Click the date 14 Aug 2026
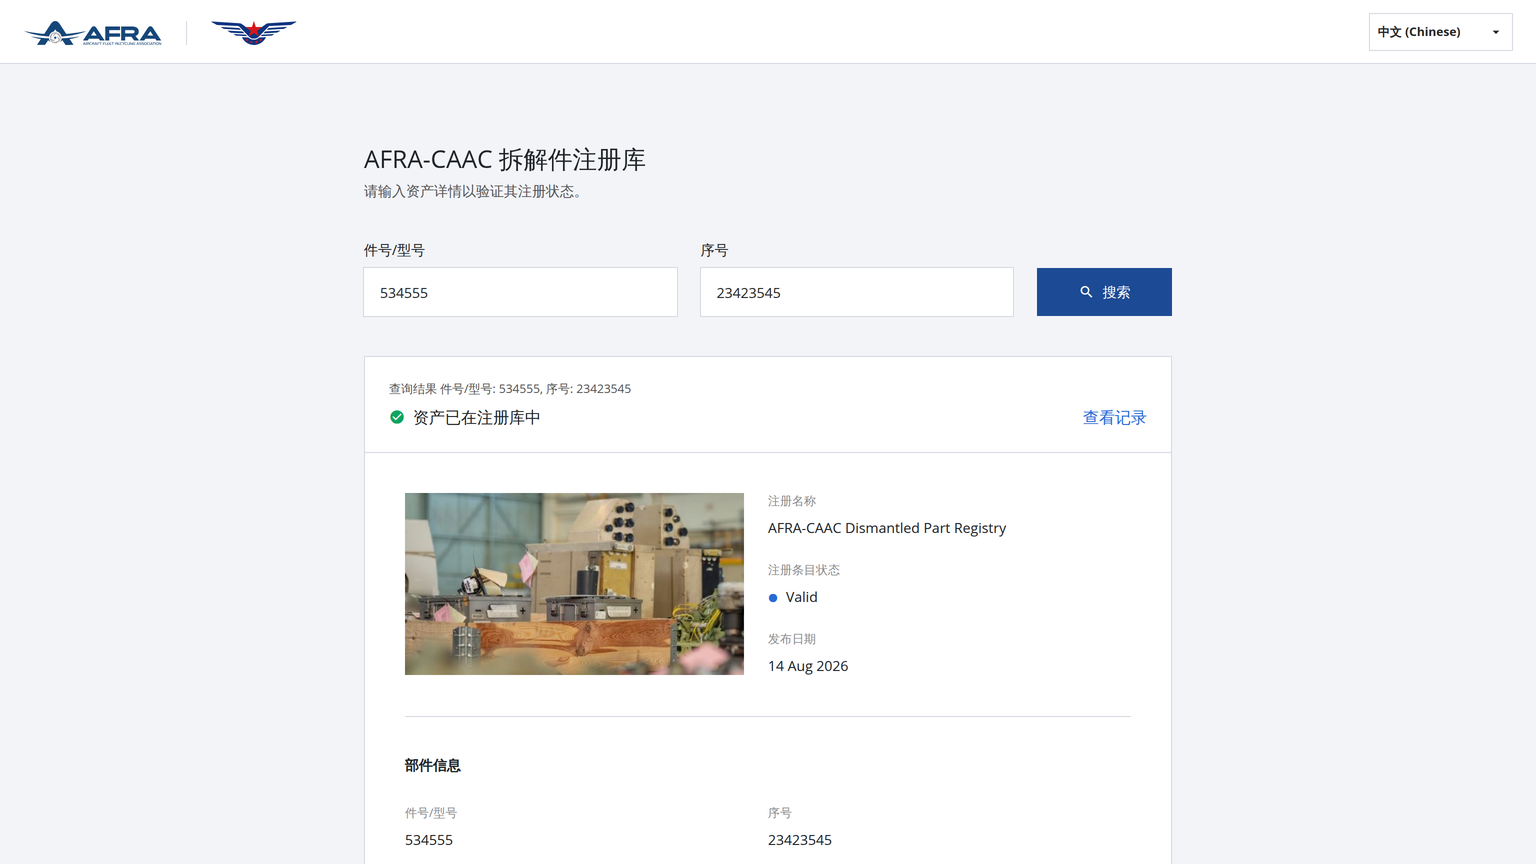The width and height of the screenshot is (1536, 864). click(808, 666)
